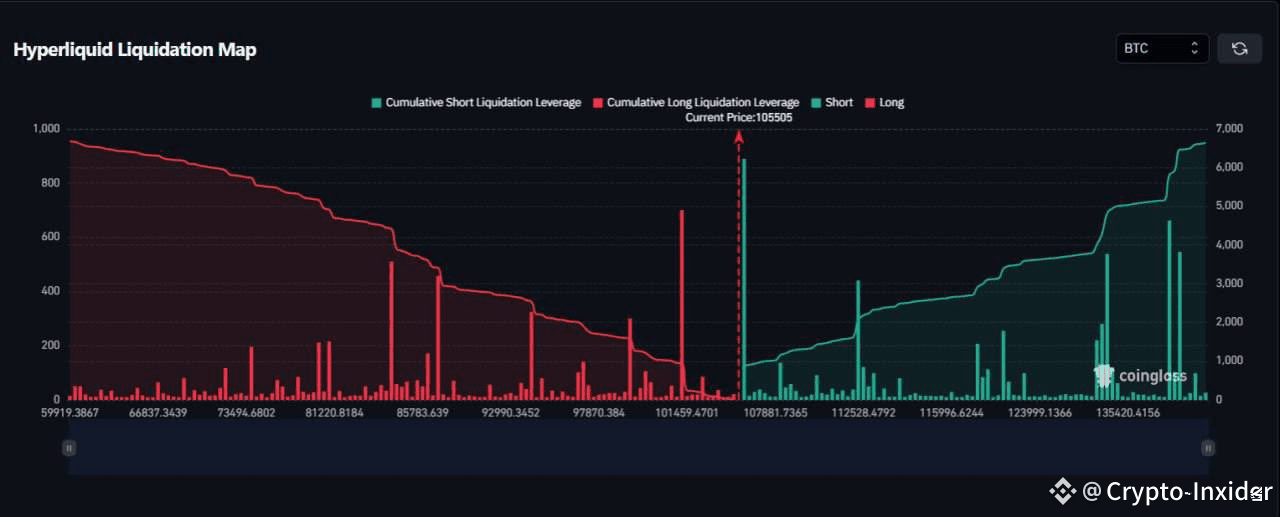The height and width of the screenshot is (517, 1280).
Task: Grab the right range slider handle
Action: [1208, 448]
